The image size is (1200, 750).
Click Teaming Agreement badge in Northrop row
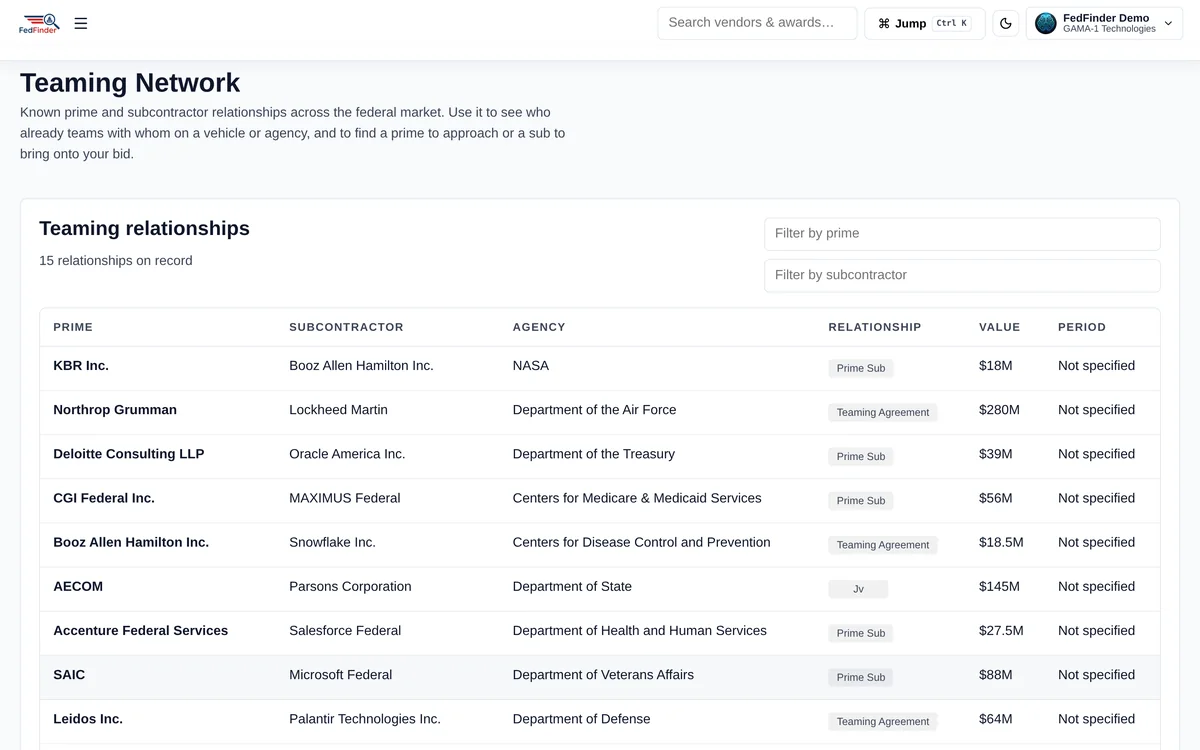(883, 412)
